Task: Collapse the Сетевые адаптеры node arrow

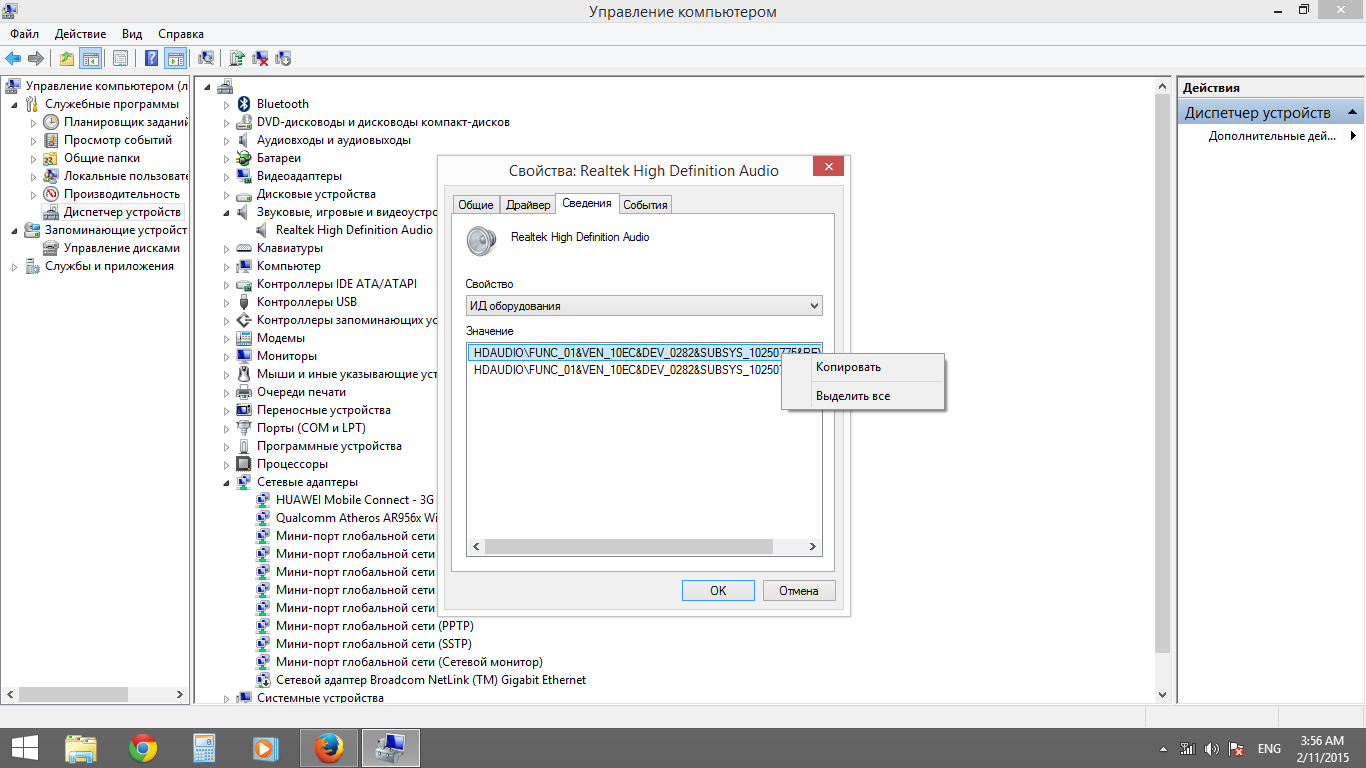Action: pyautogui.click(x=227, y=482)
